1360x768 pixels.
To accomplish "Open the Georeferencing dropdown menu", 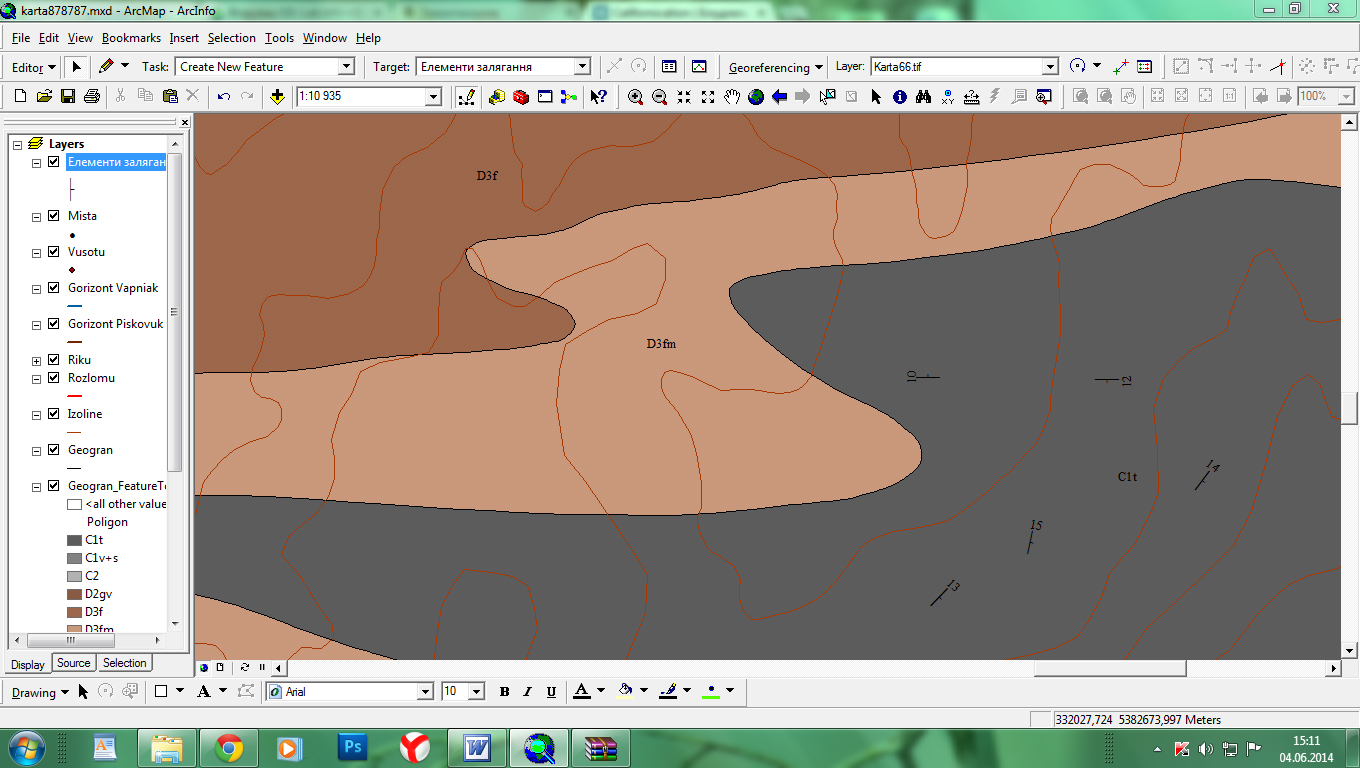I will [776, 67].
